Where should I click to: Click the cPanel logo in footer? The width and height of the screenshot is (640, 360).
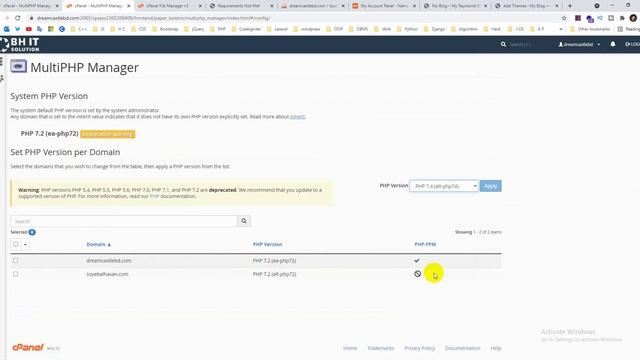(x=28, y=347)
